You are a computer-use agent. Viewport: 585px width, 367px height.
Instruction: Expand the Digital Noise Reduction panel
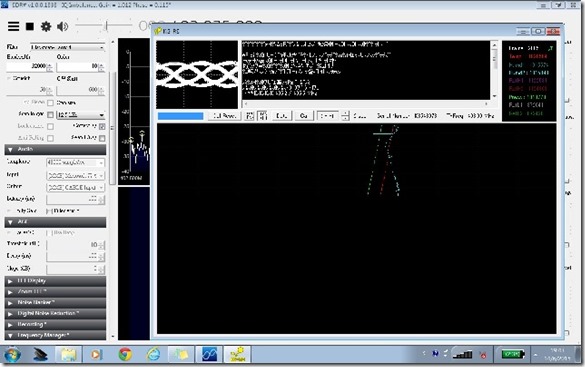point(55,314)
